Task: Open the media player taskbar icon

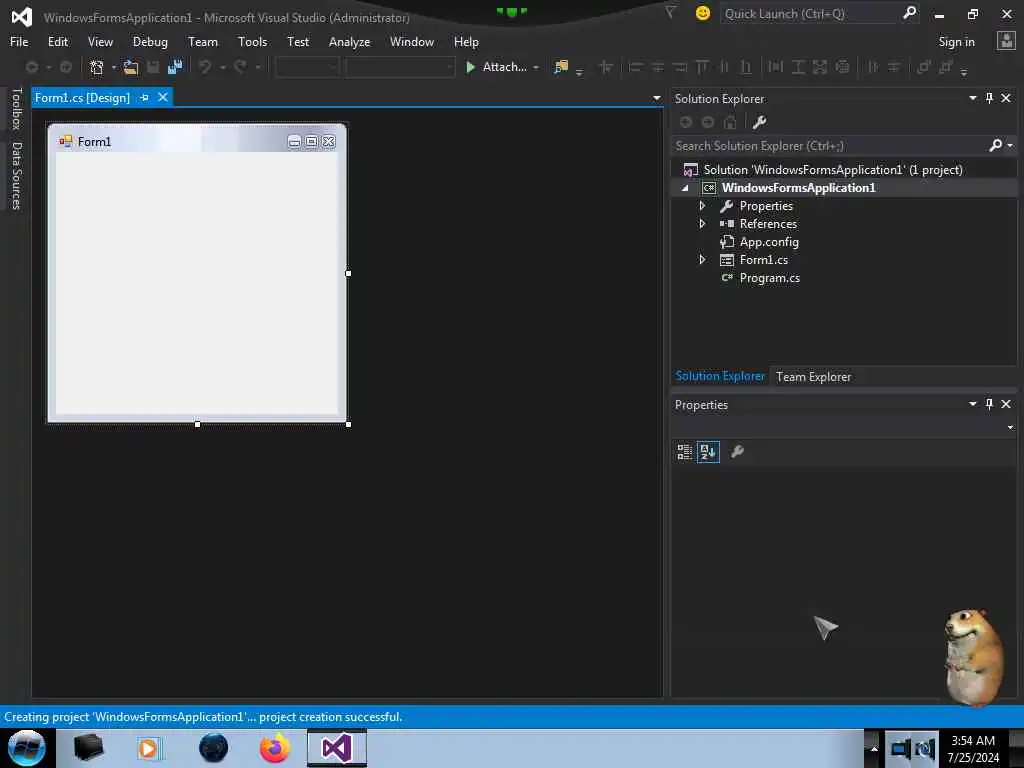Action: click(148, 748)
